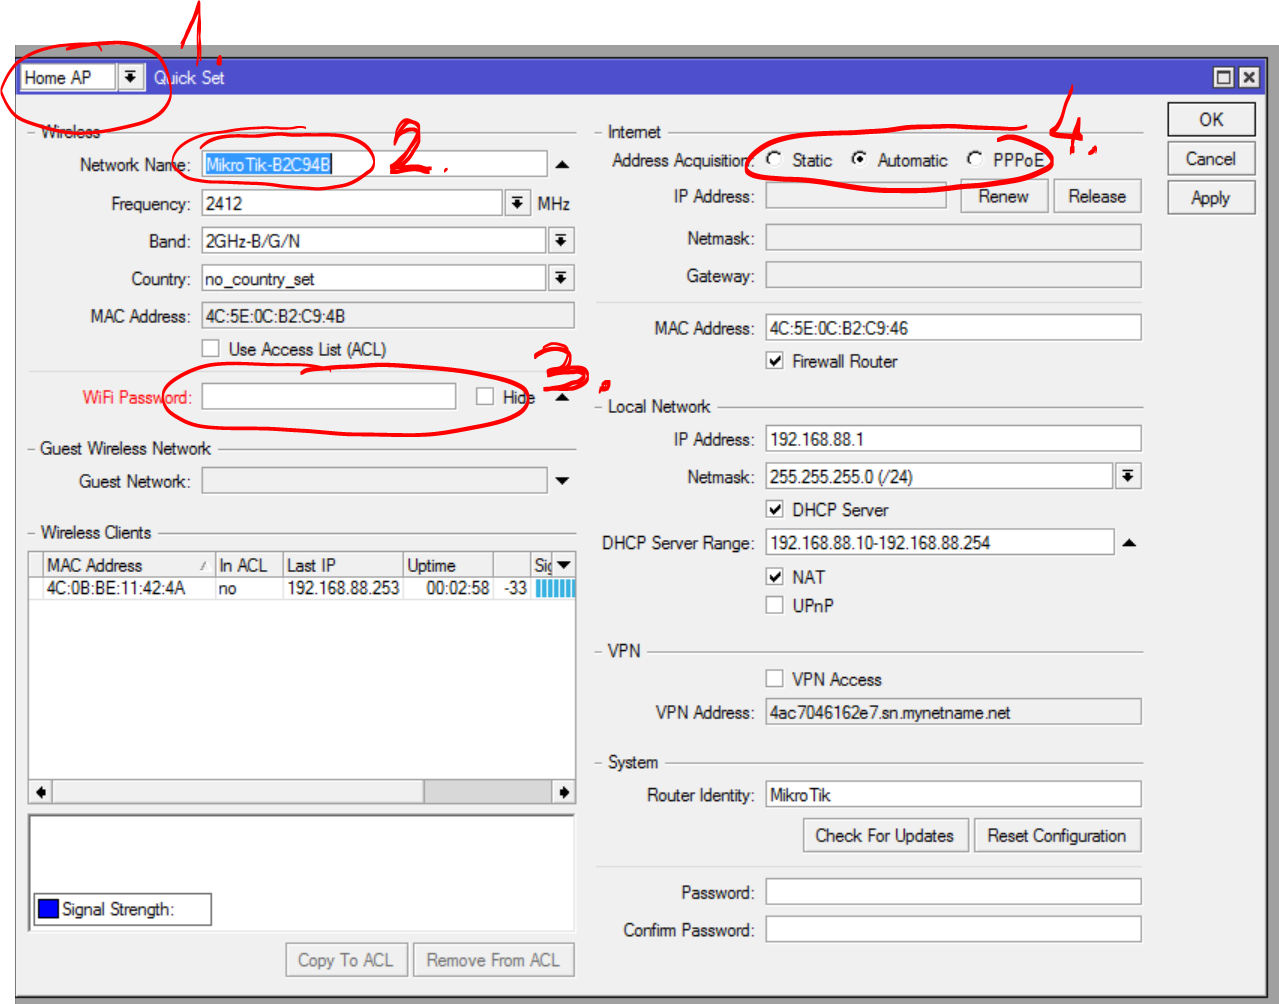The image size is (1279, 1004).
Task: Click the blue Signal Strength color swatch
Action: click(48, 909)
